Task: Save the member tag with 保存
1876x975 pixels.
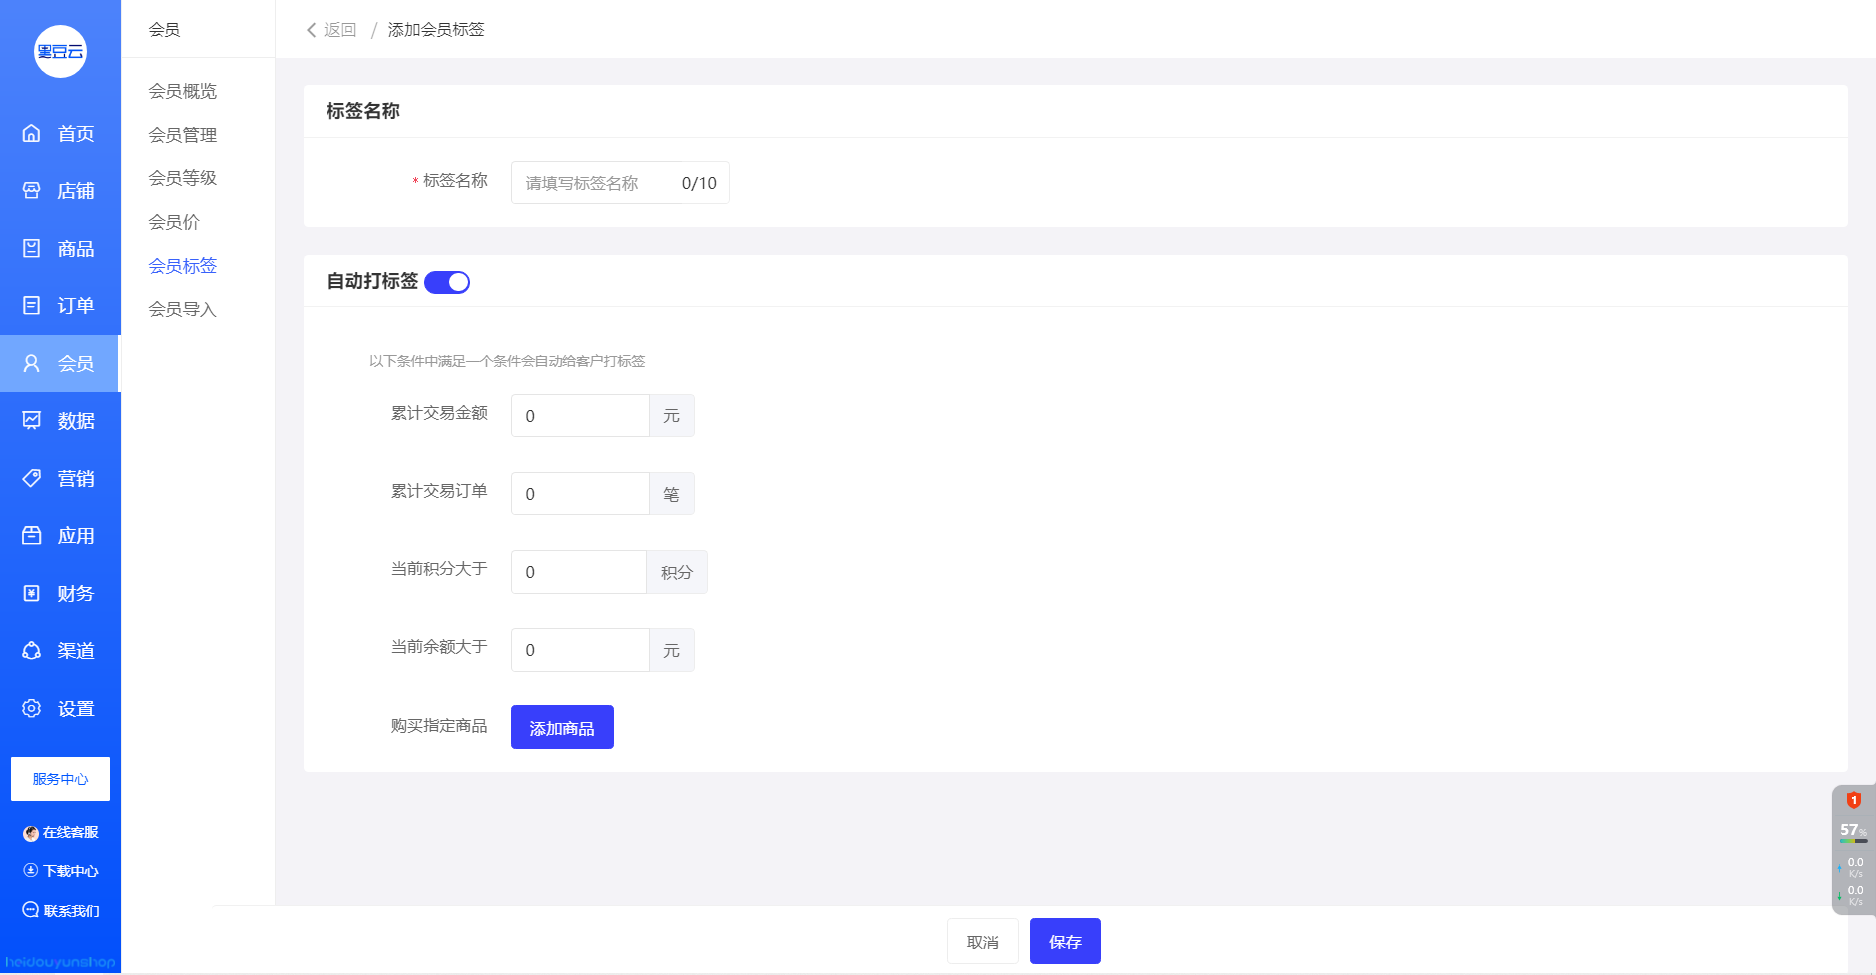Action: 1065,942
